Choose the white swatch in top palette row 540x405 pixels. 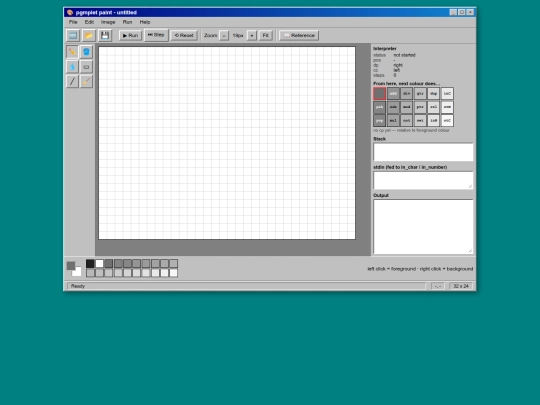coord(100,264)
